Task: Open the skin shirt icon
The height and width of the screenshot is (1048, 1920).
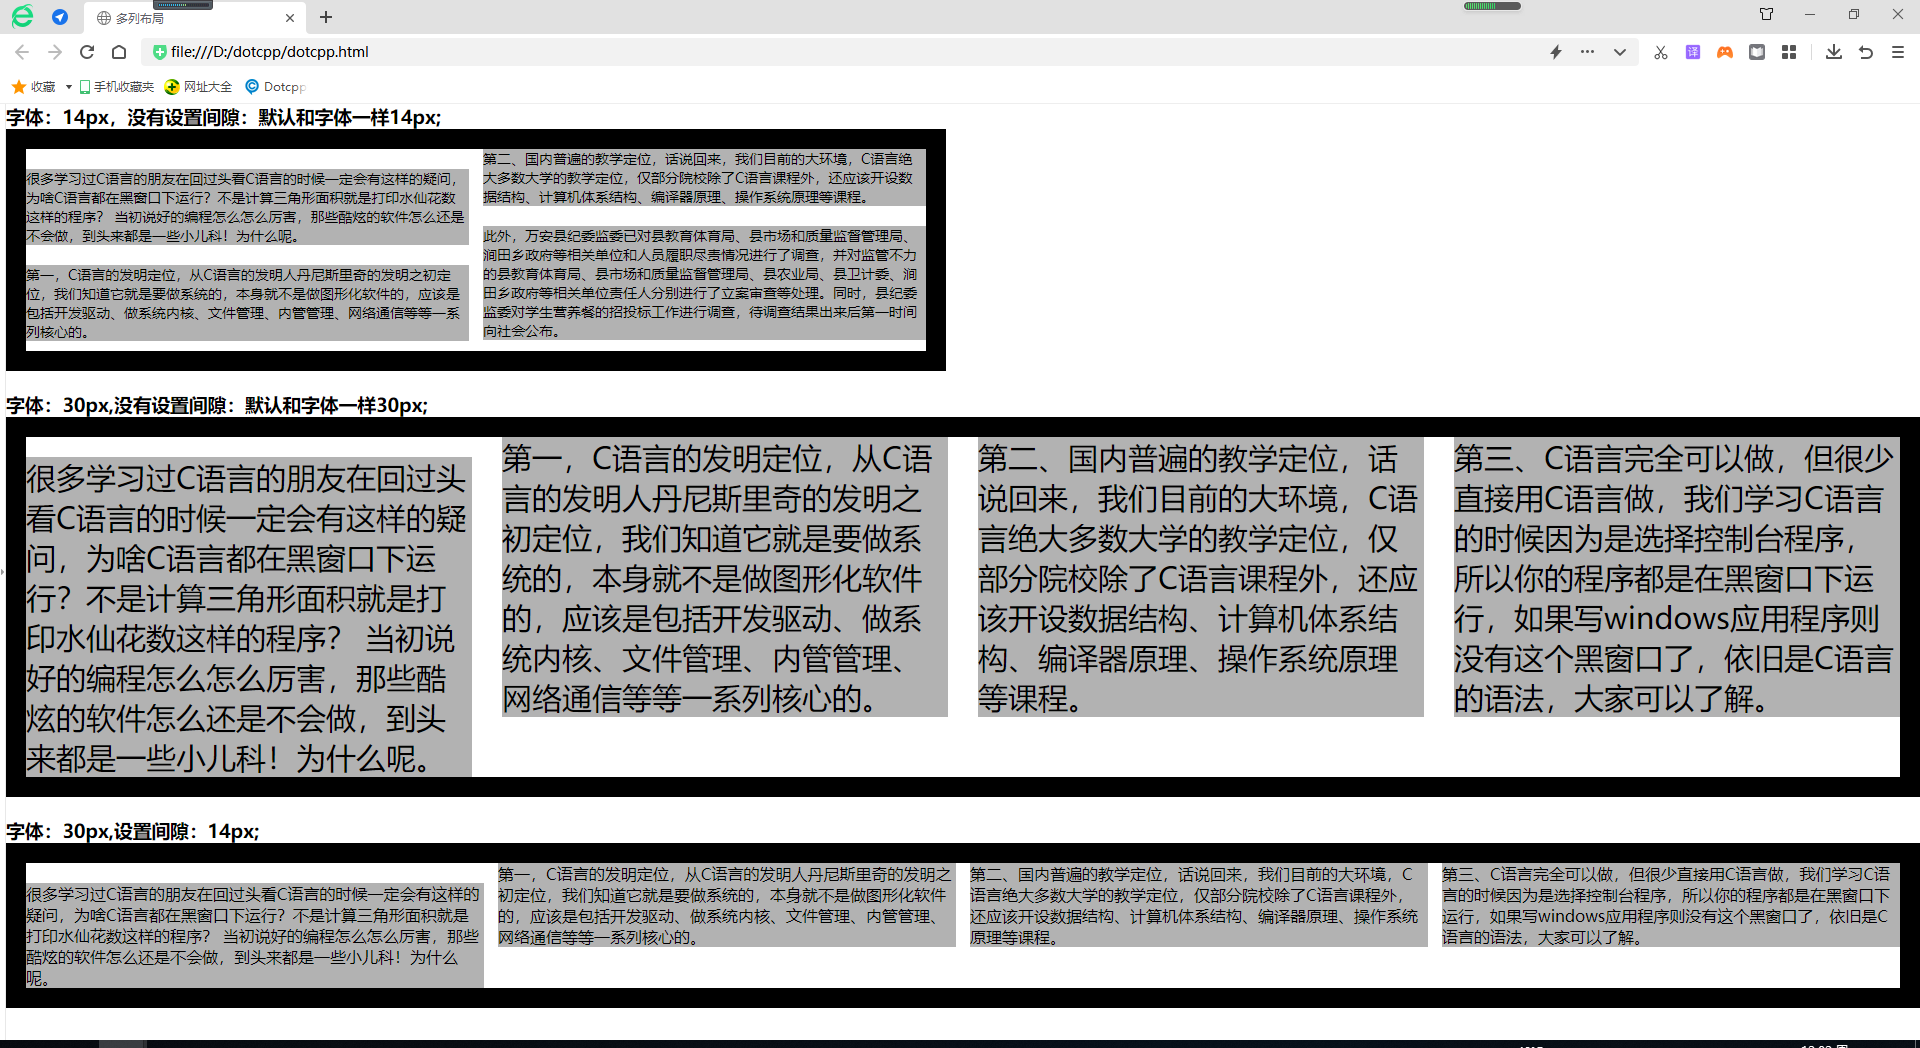Action: tap(1766, 15)
